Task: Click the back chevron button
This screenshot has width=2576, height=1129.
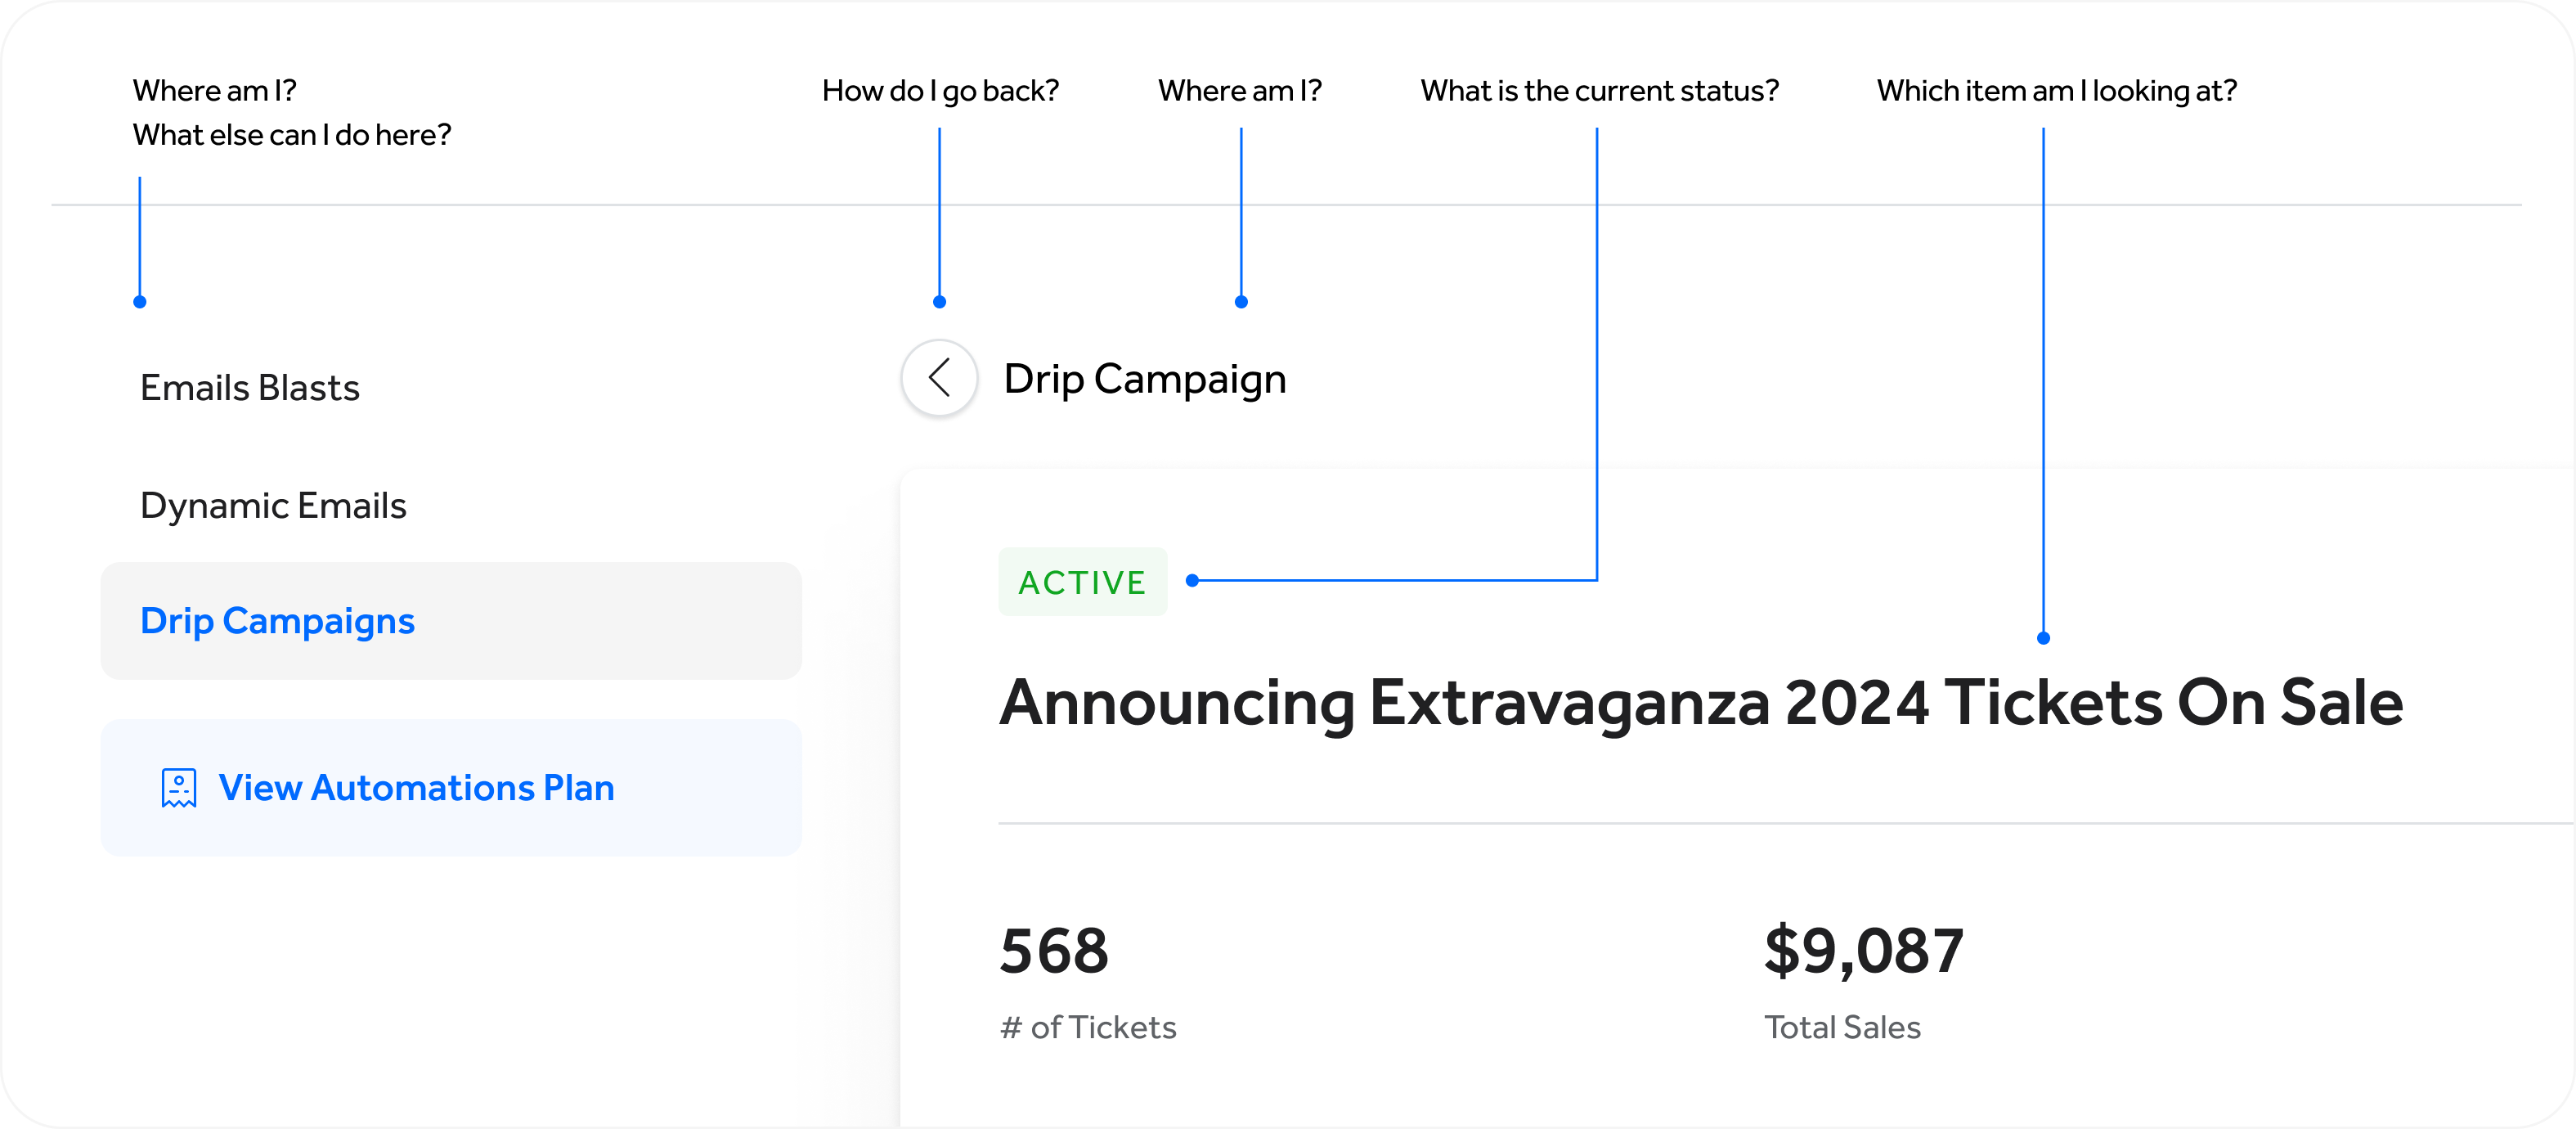Action: pyautogui.click(x=939, y=378)
